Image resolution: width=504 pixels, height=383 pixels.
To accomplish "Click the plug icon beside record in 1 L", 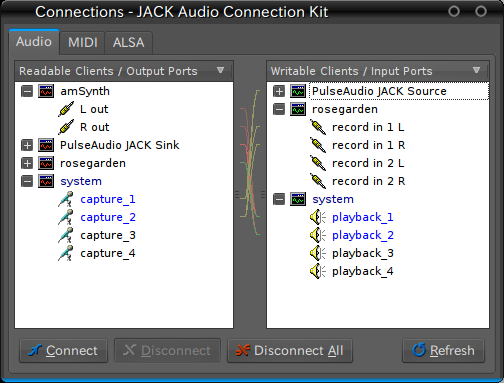I will tap(318, 127).
